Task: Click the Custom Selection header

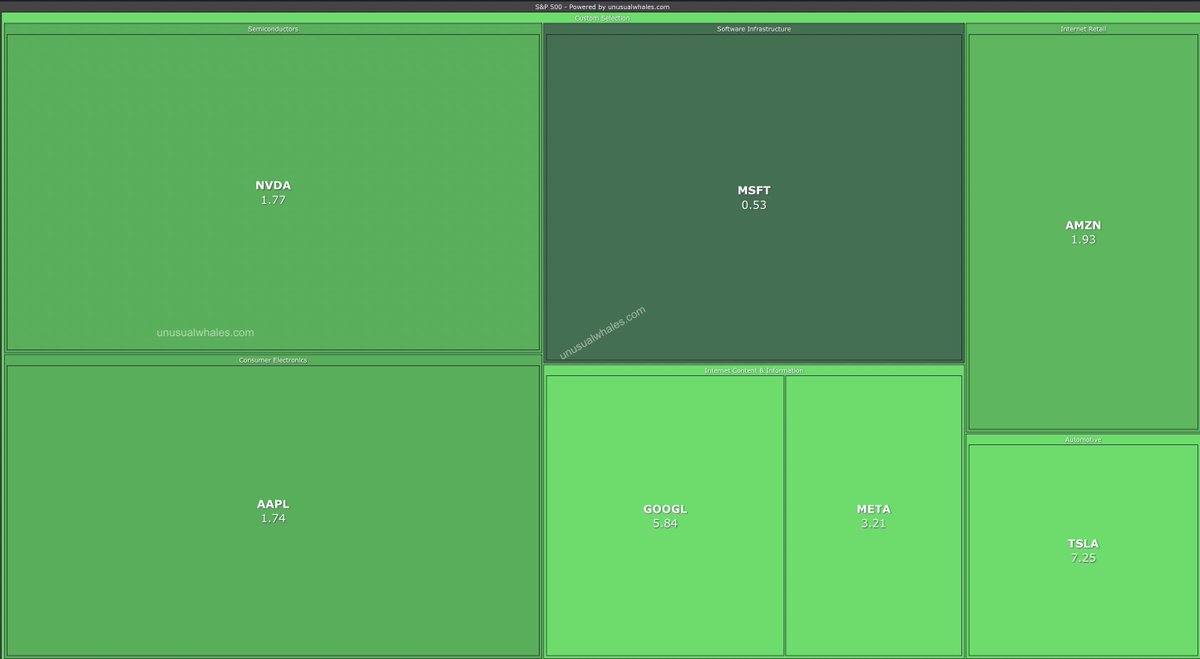Action: click(602, 18)
